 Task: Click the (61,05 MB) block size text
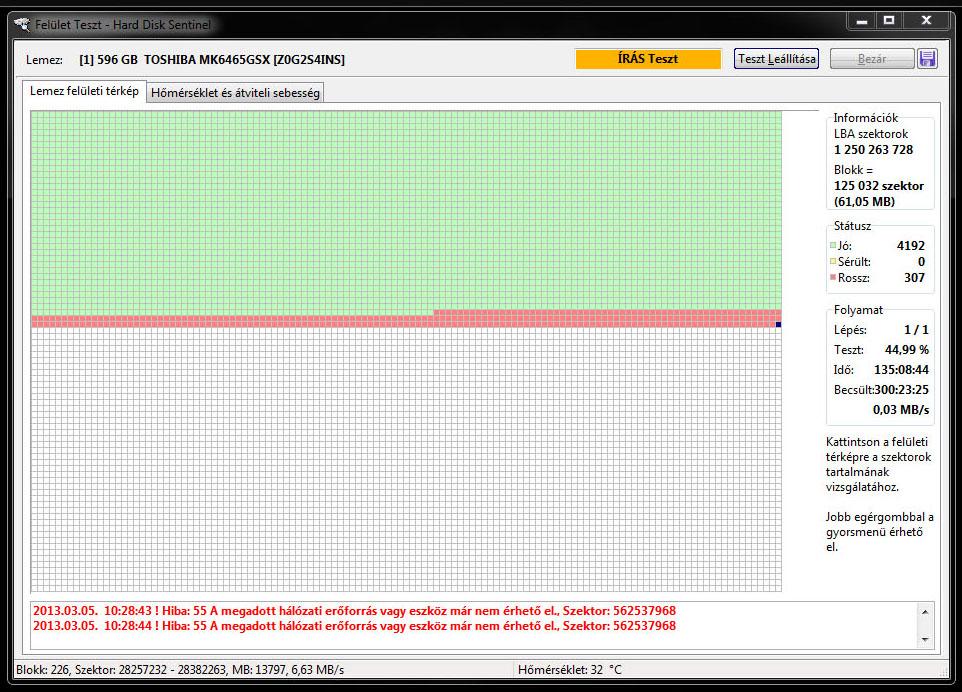[x=864, y=202]
